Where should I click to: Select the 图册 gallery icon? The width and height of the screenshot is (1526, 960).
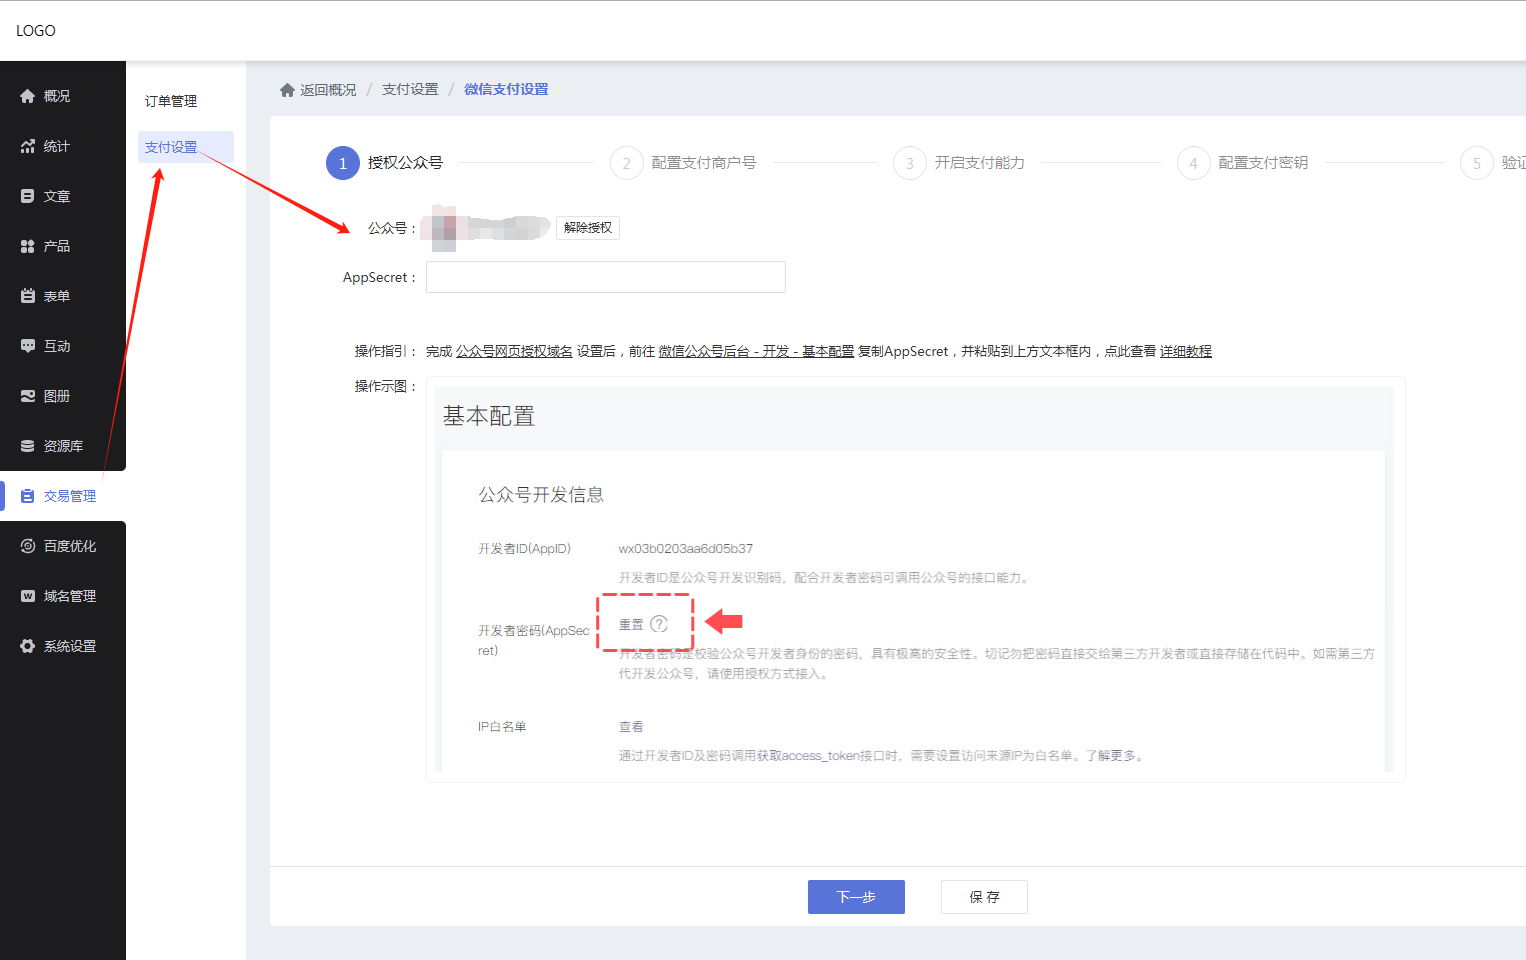click(28, 396)
